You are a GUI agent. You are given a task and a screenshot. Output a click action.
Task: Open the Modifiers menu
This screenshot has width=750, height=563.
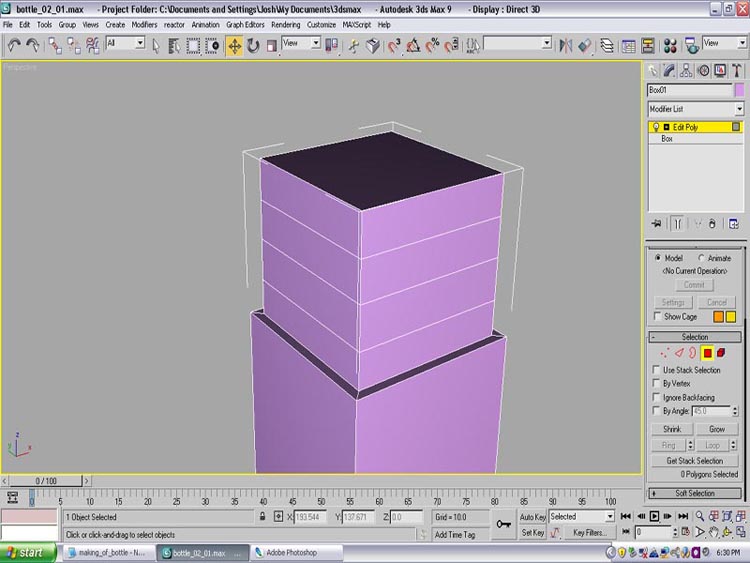pos(144,24)
